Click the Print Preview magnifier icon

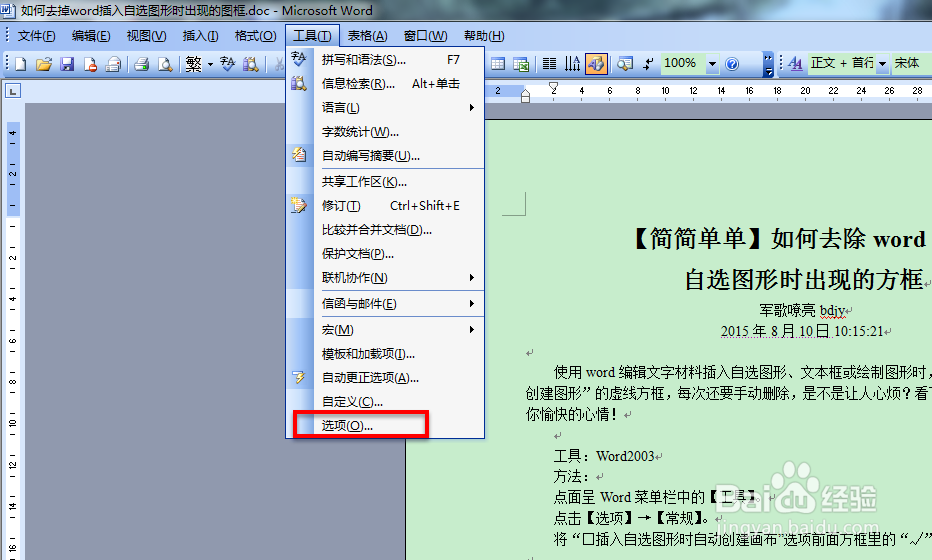(x=165, y=64)
